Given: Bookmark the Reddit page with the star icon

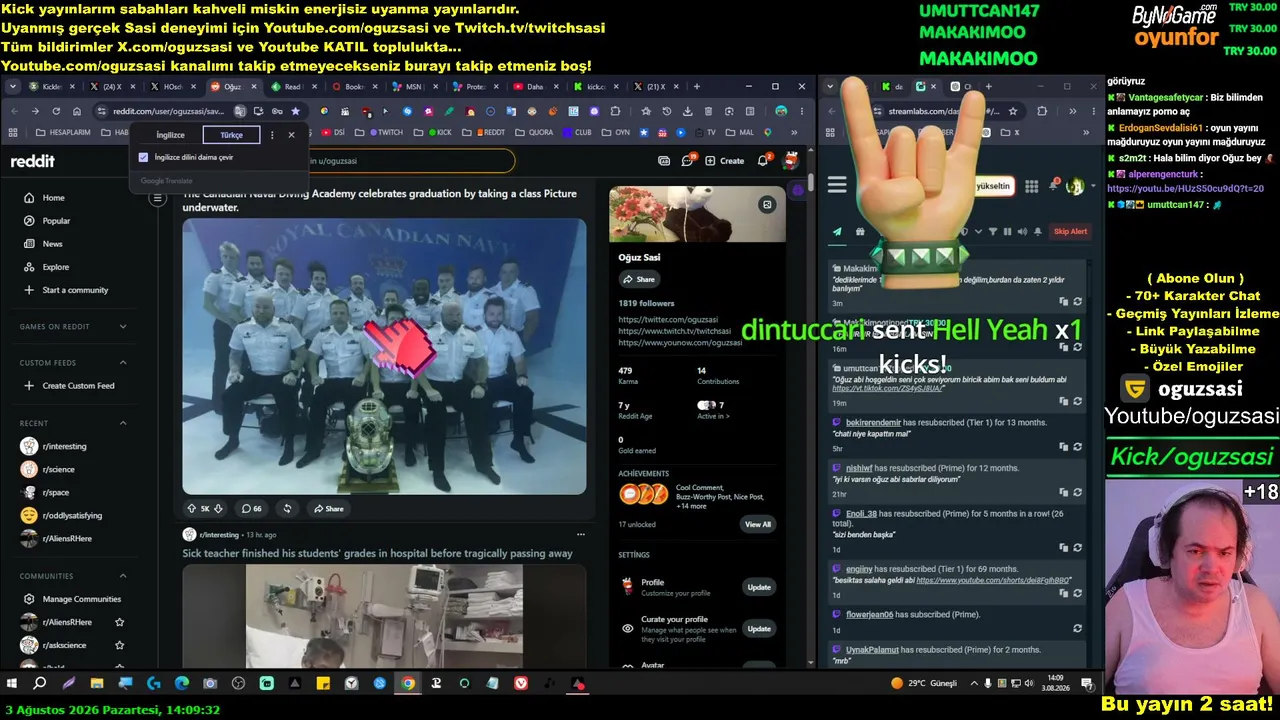Looking at the screenshot, I should [x=295, y=111].
